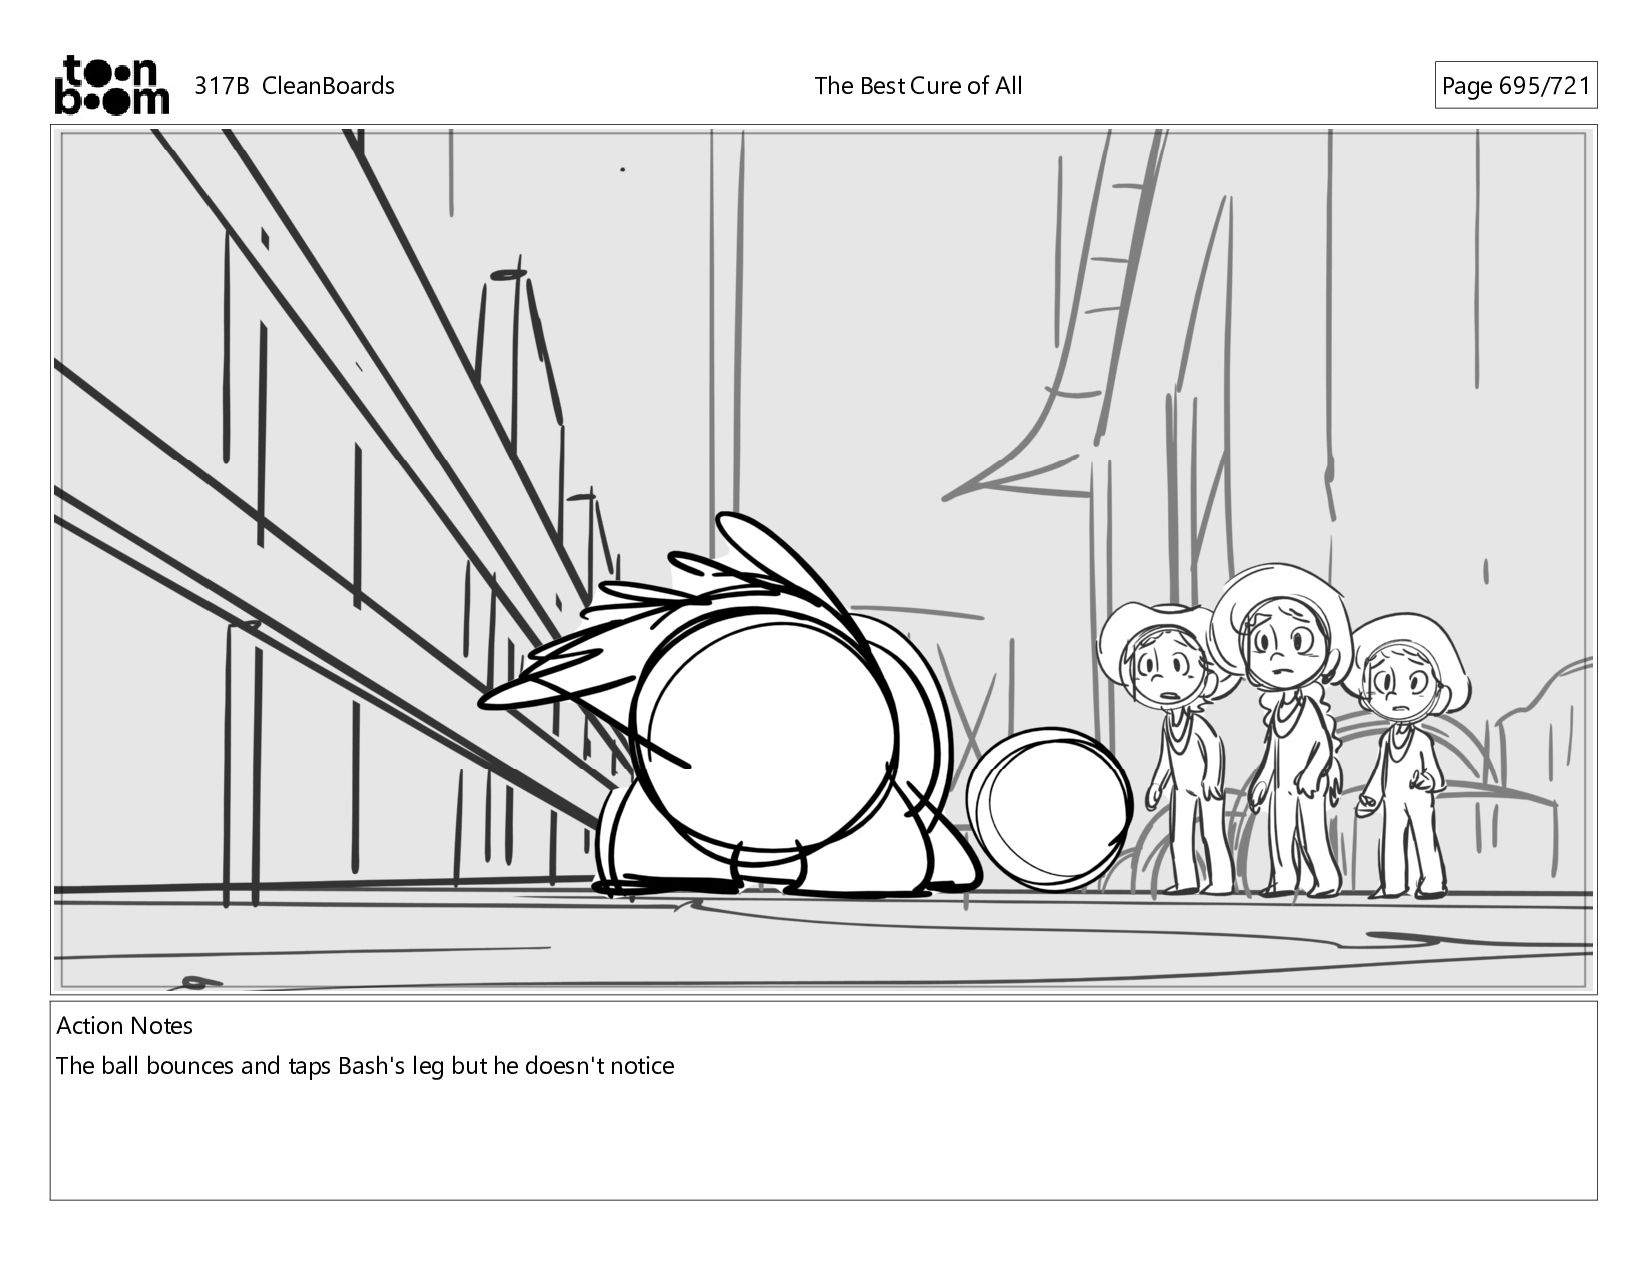
Task: Click the storyboard panel thumbnail
Action: coord(823,560)
